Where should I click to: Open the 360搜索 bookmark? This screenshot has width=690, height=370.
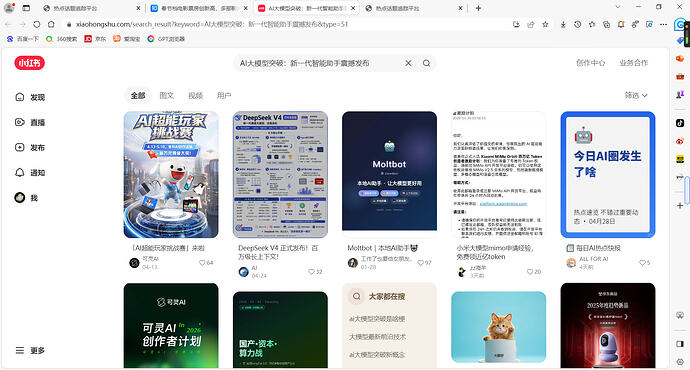pyautogui.click(x=61, y=39)
